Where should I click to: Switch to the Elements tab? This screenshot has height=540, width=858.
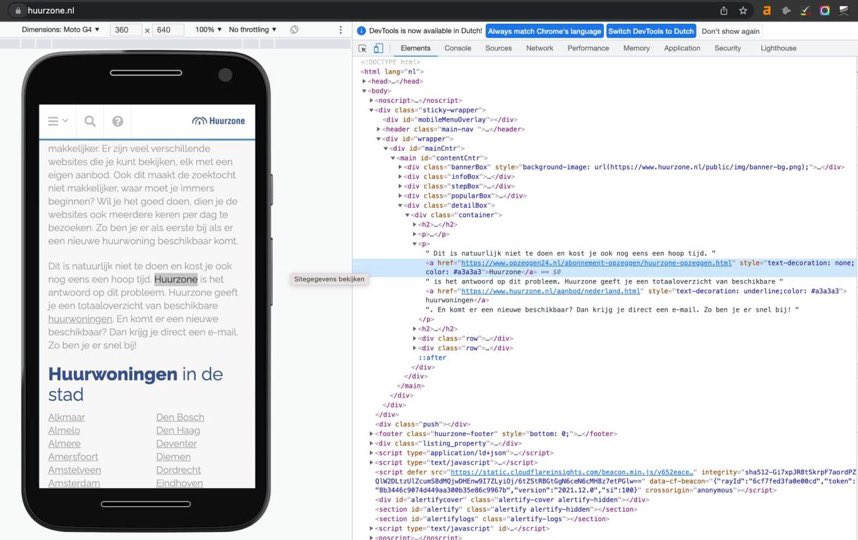415,48
